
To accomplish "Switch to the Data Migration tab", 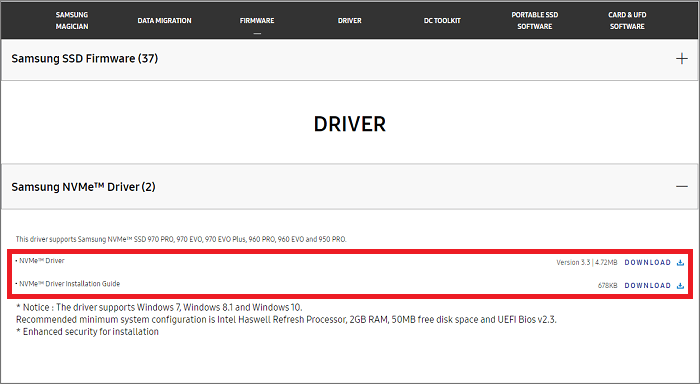I will pyautogui.click(x=164, y=21).
